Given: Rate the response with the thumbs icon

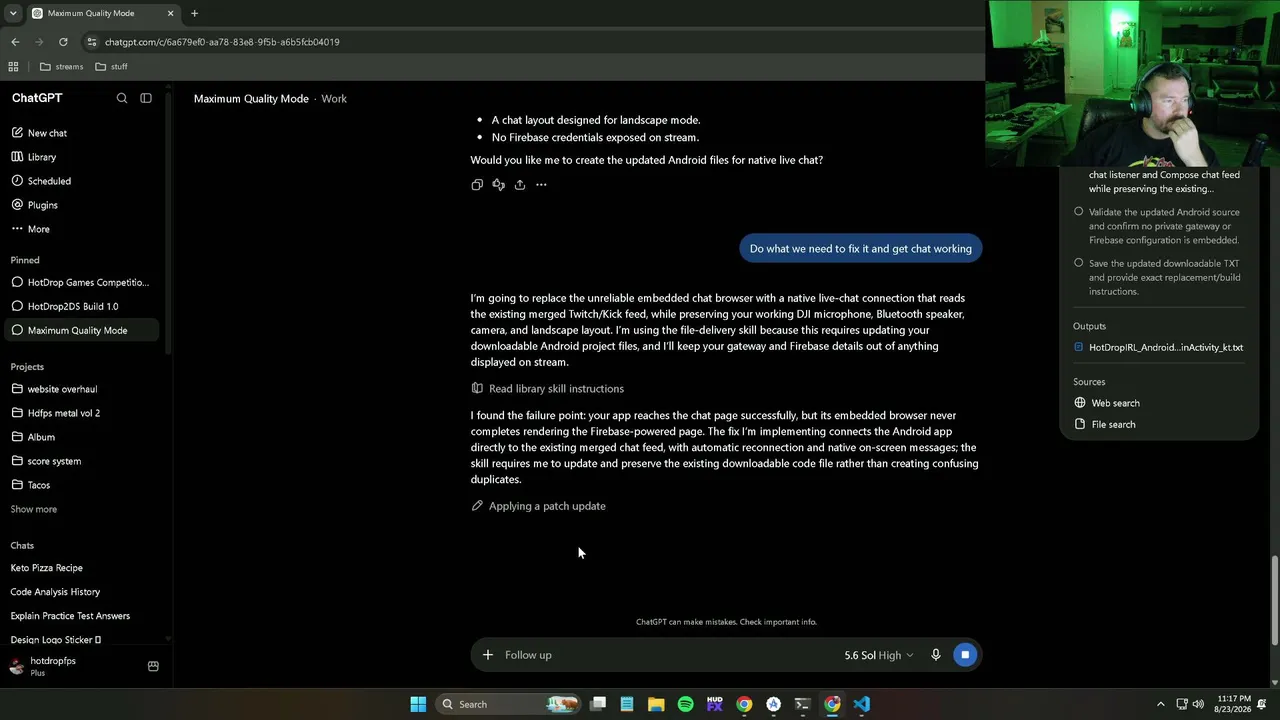Looking at the screenshot, I should click(x=498, y=184).
